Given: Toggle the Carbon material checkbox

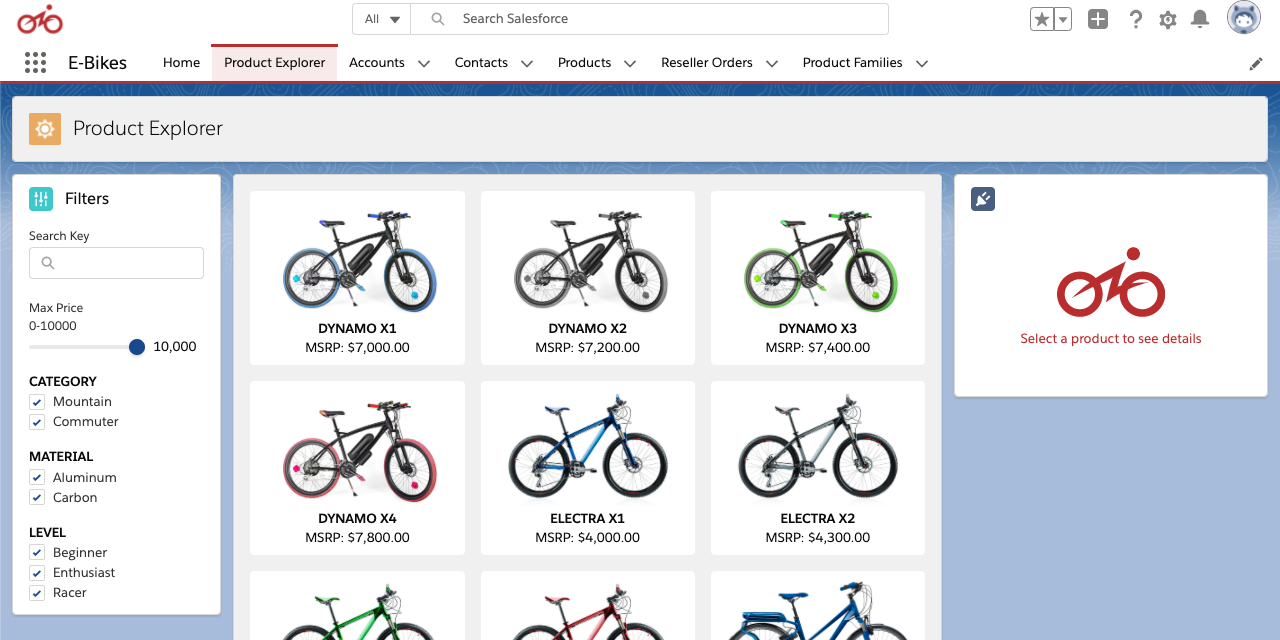Looking at the screenshot, I should coord(37,498).
